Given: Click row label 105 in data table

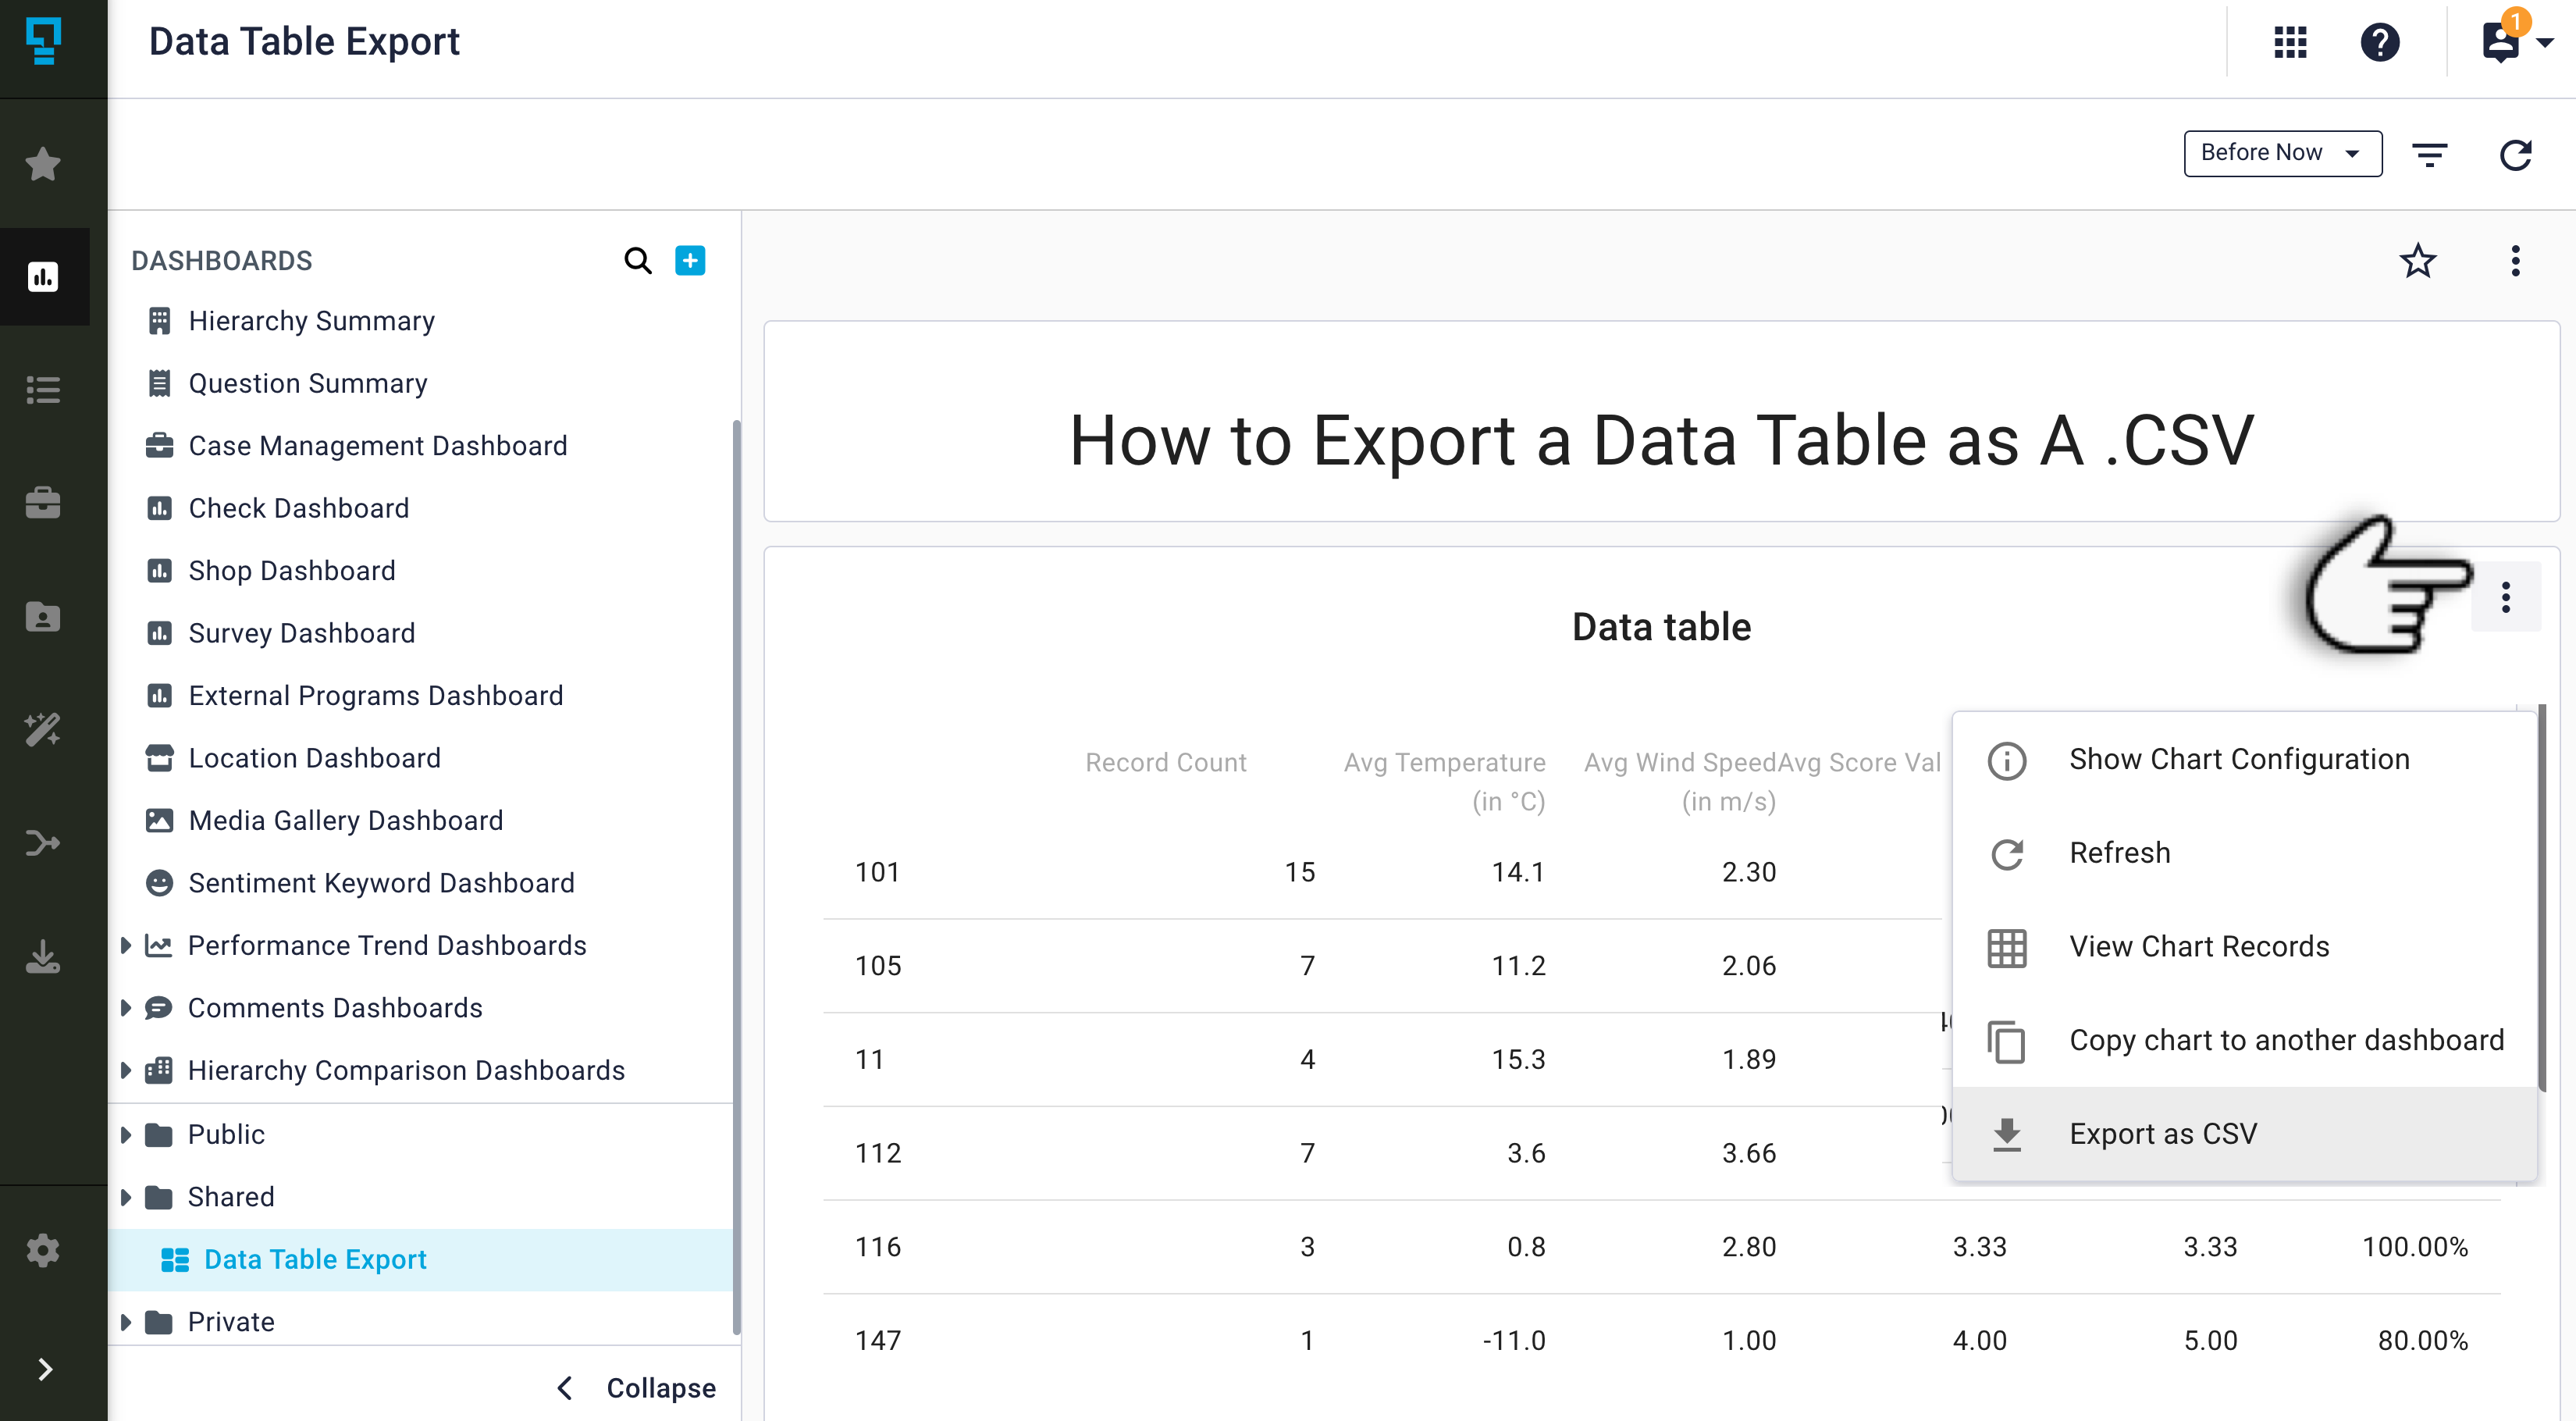Looking at the screenshot, I should pyautogui.click(x=878, y=966).
